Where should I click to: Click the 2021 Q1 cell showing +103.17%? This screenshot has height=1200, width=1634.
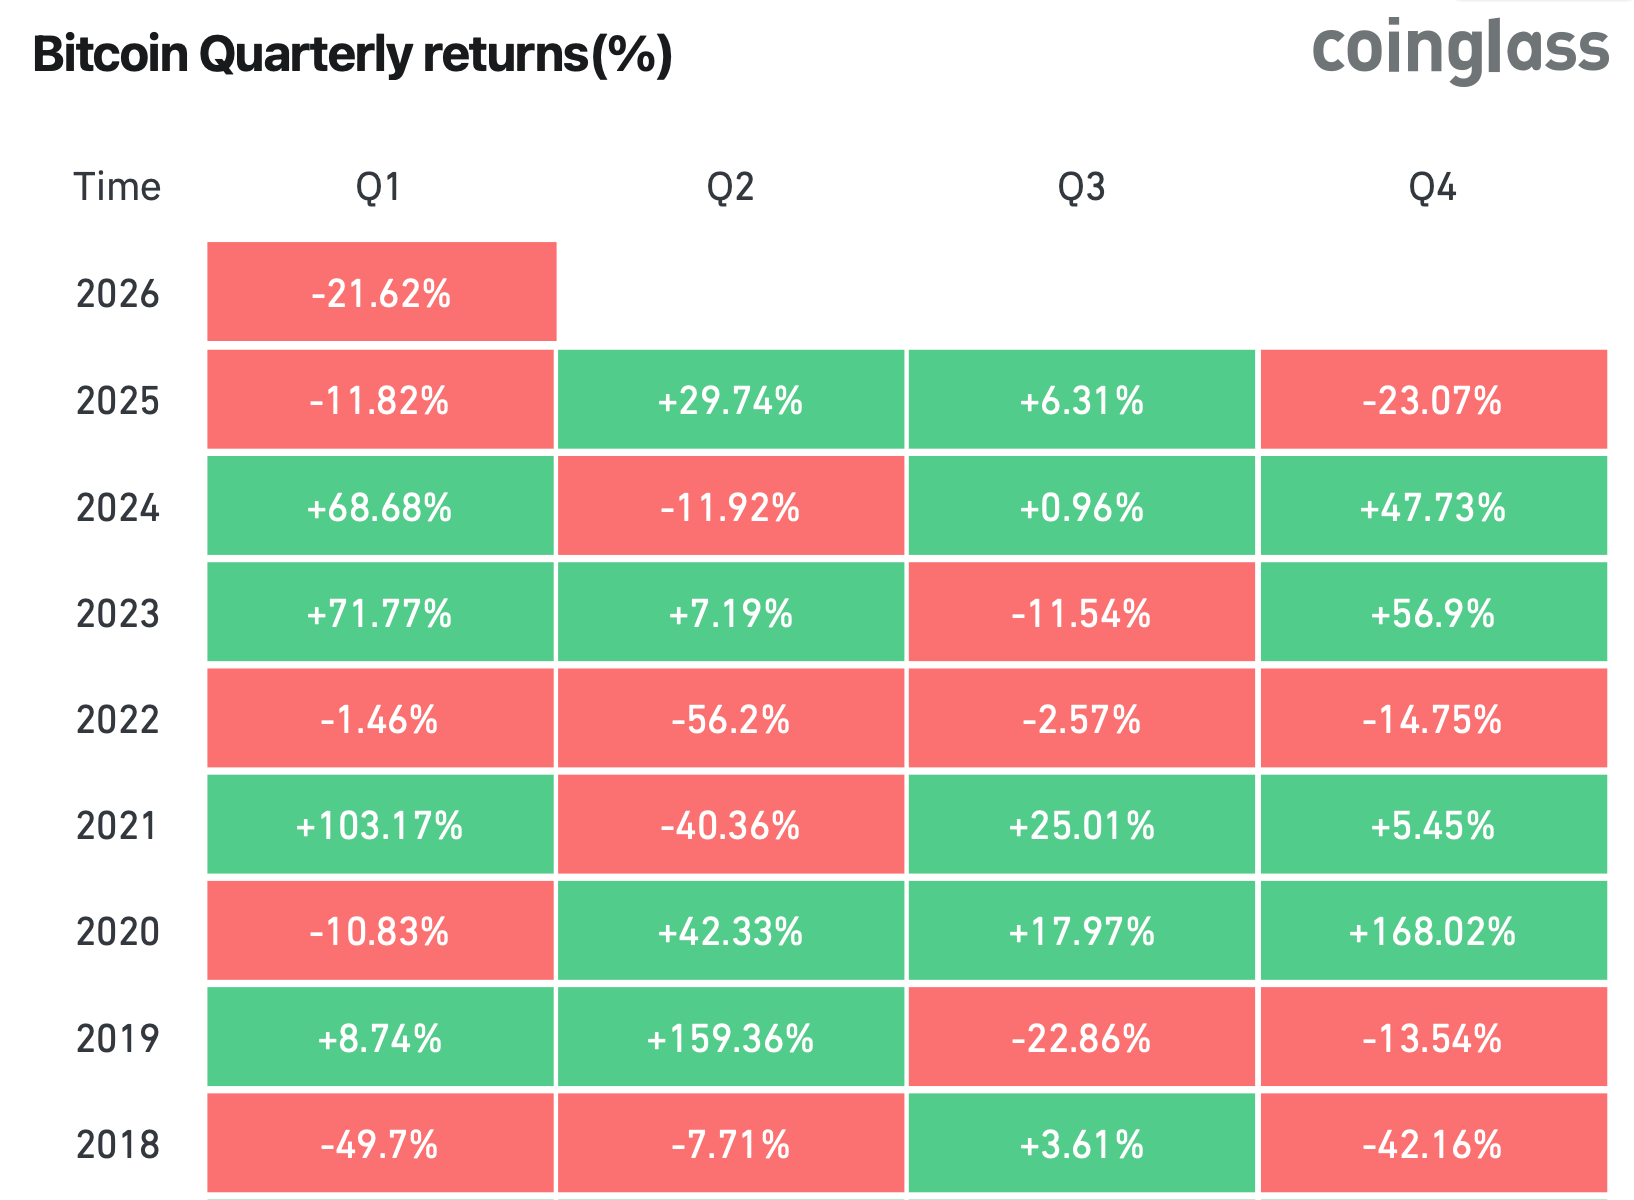(x=379, y=825)
